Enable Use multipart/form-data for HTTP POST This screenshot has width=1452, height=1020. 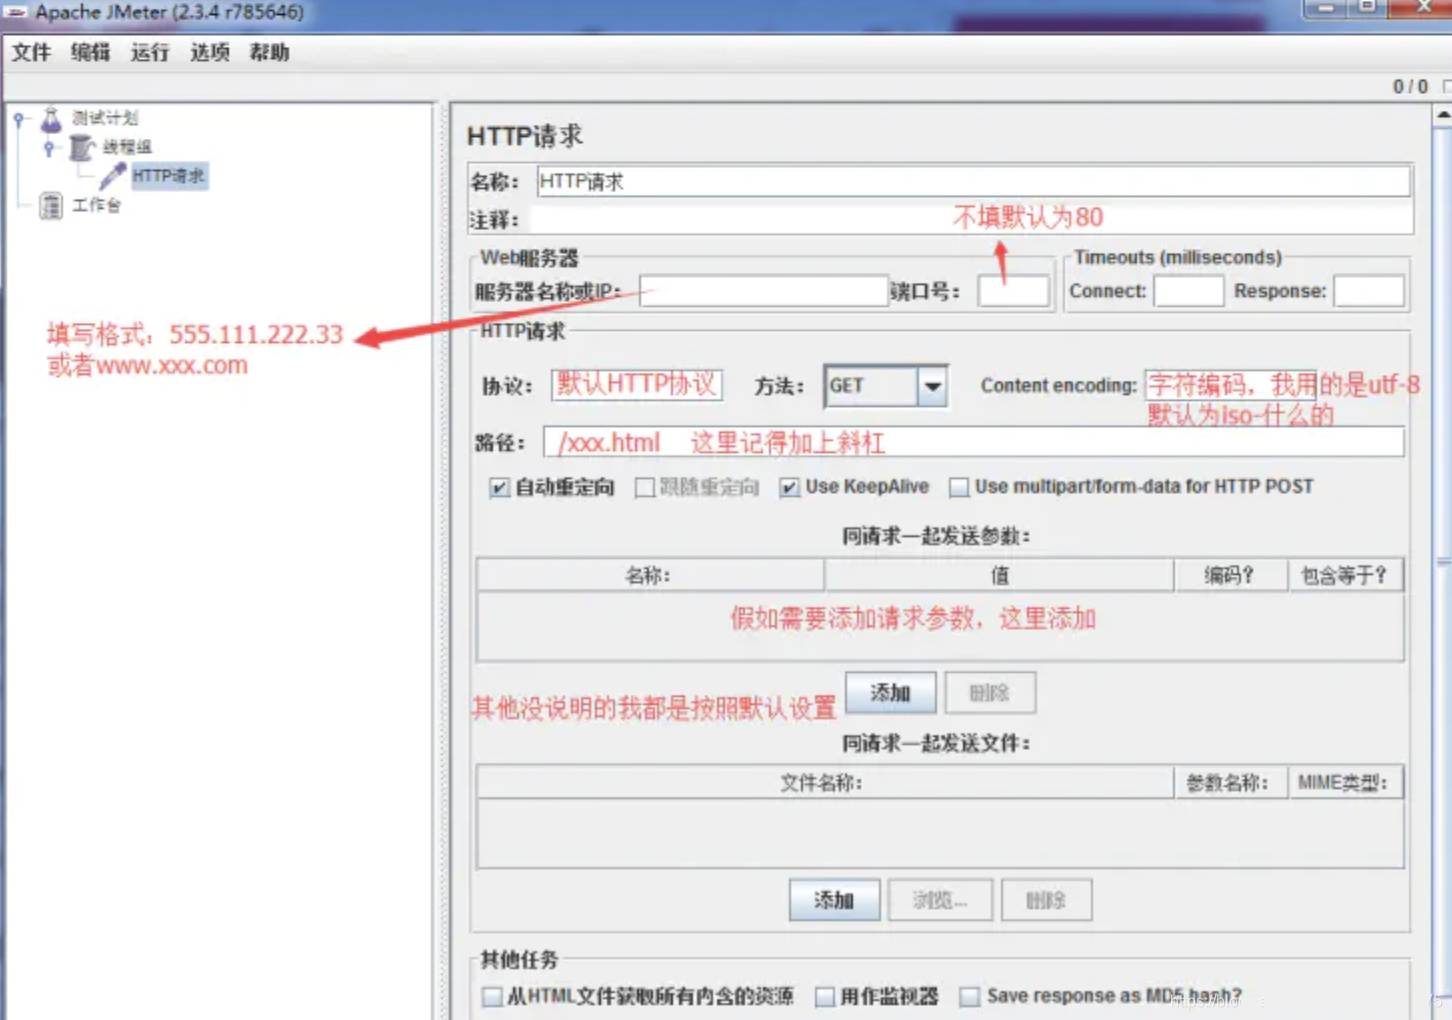click(x=959, y=488)
